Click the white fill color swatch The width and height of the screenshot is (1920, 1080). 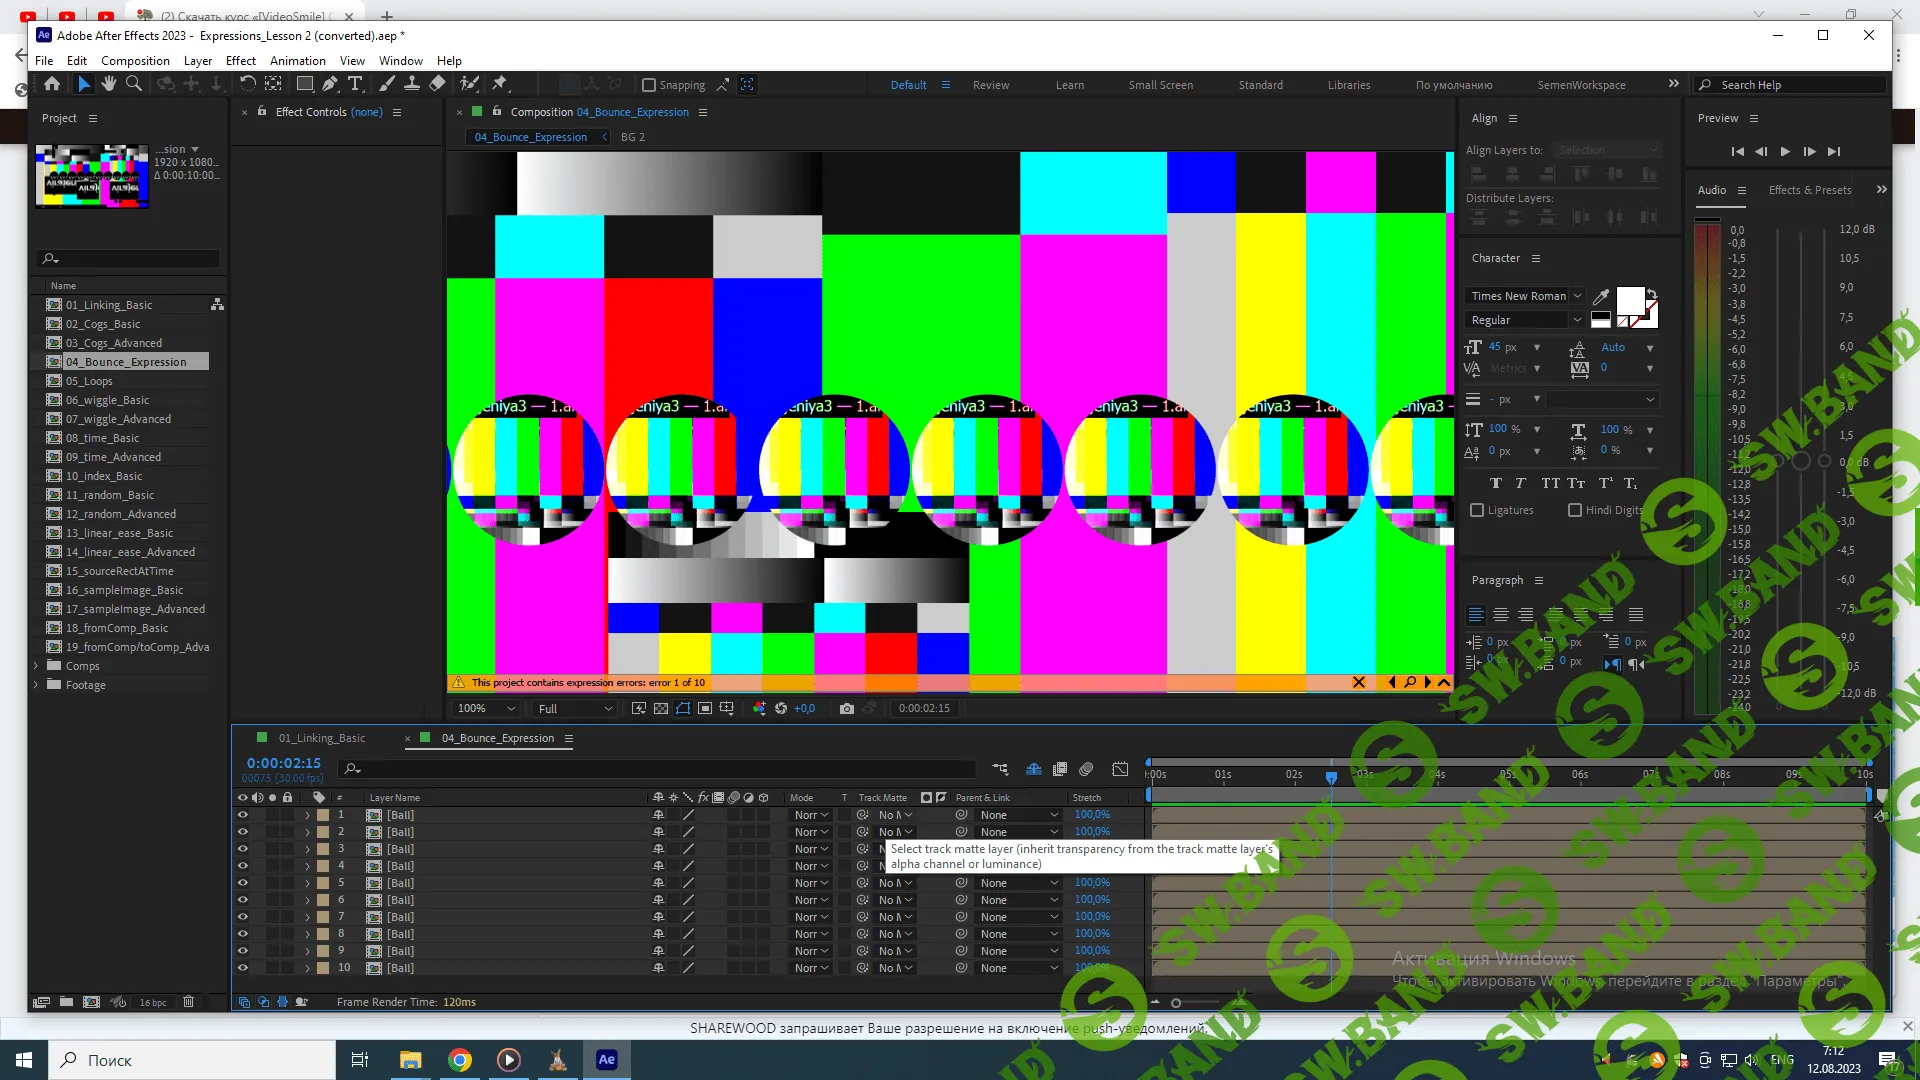click(1629, 300)
